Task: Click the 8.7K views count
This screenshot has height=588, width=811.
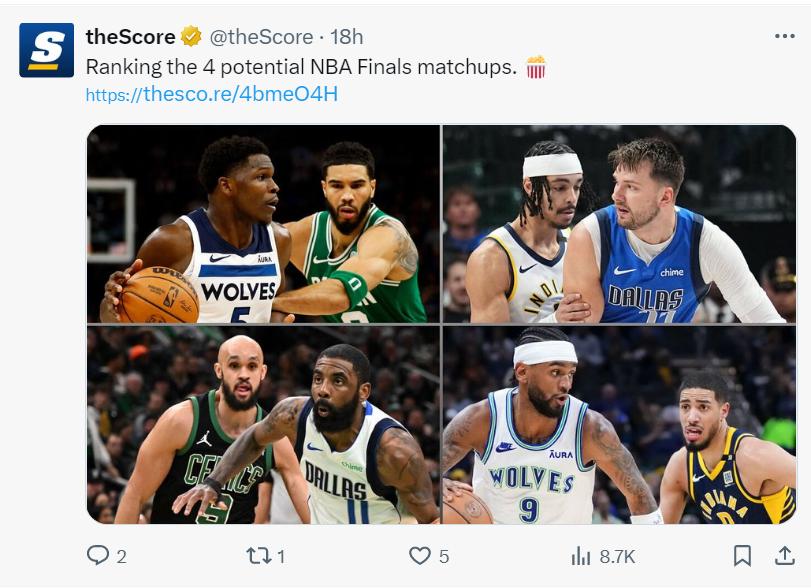Action: coord(616,556)
